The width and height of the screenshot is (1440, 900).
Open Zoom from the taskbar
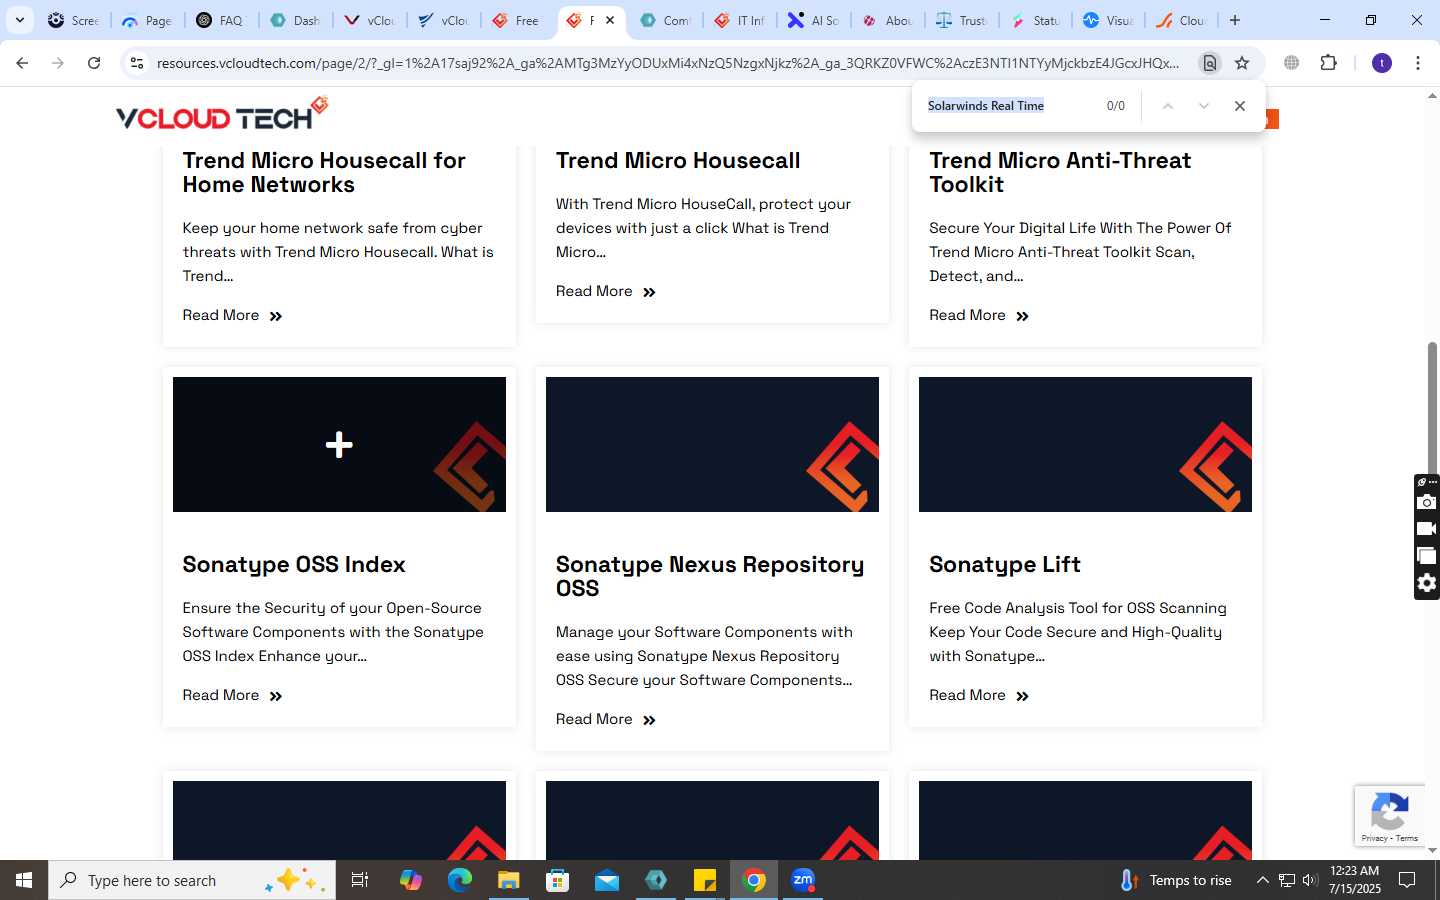coord(803,880)
